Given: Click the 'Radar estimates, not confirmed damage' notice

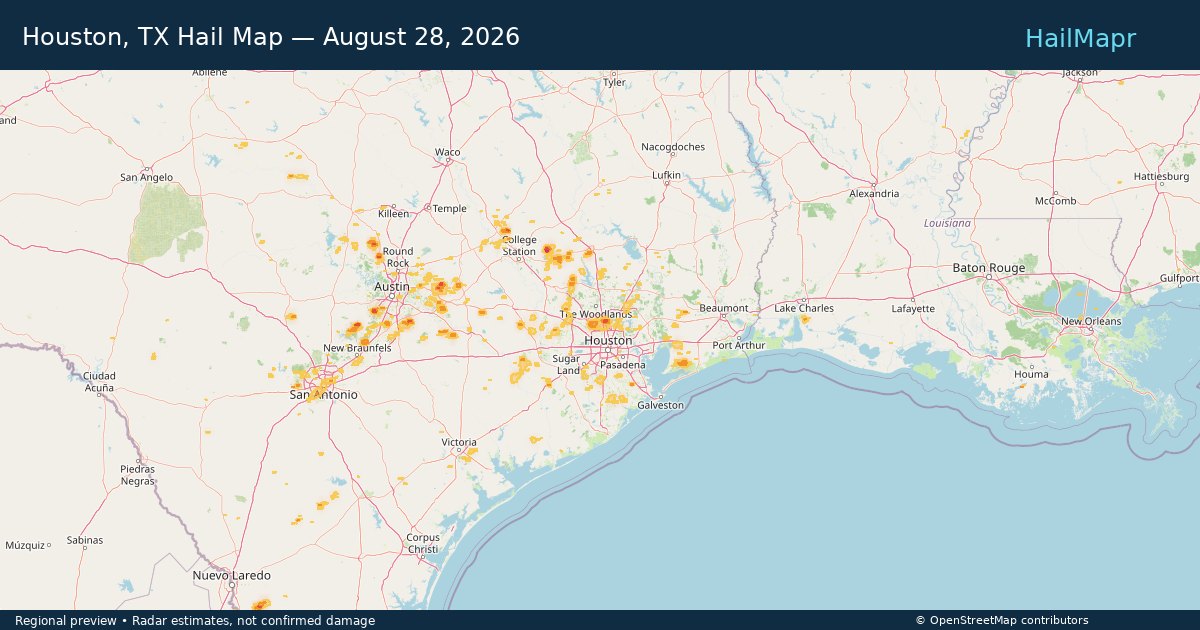Looking at the screenshot, I should [254, 621].
